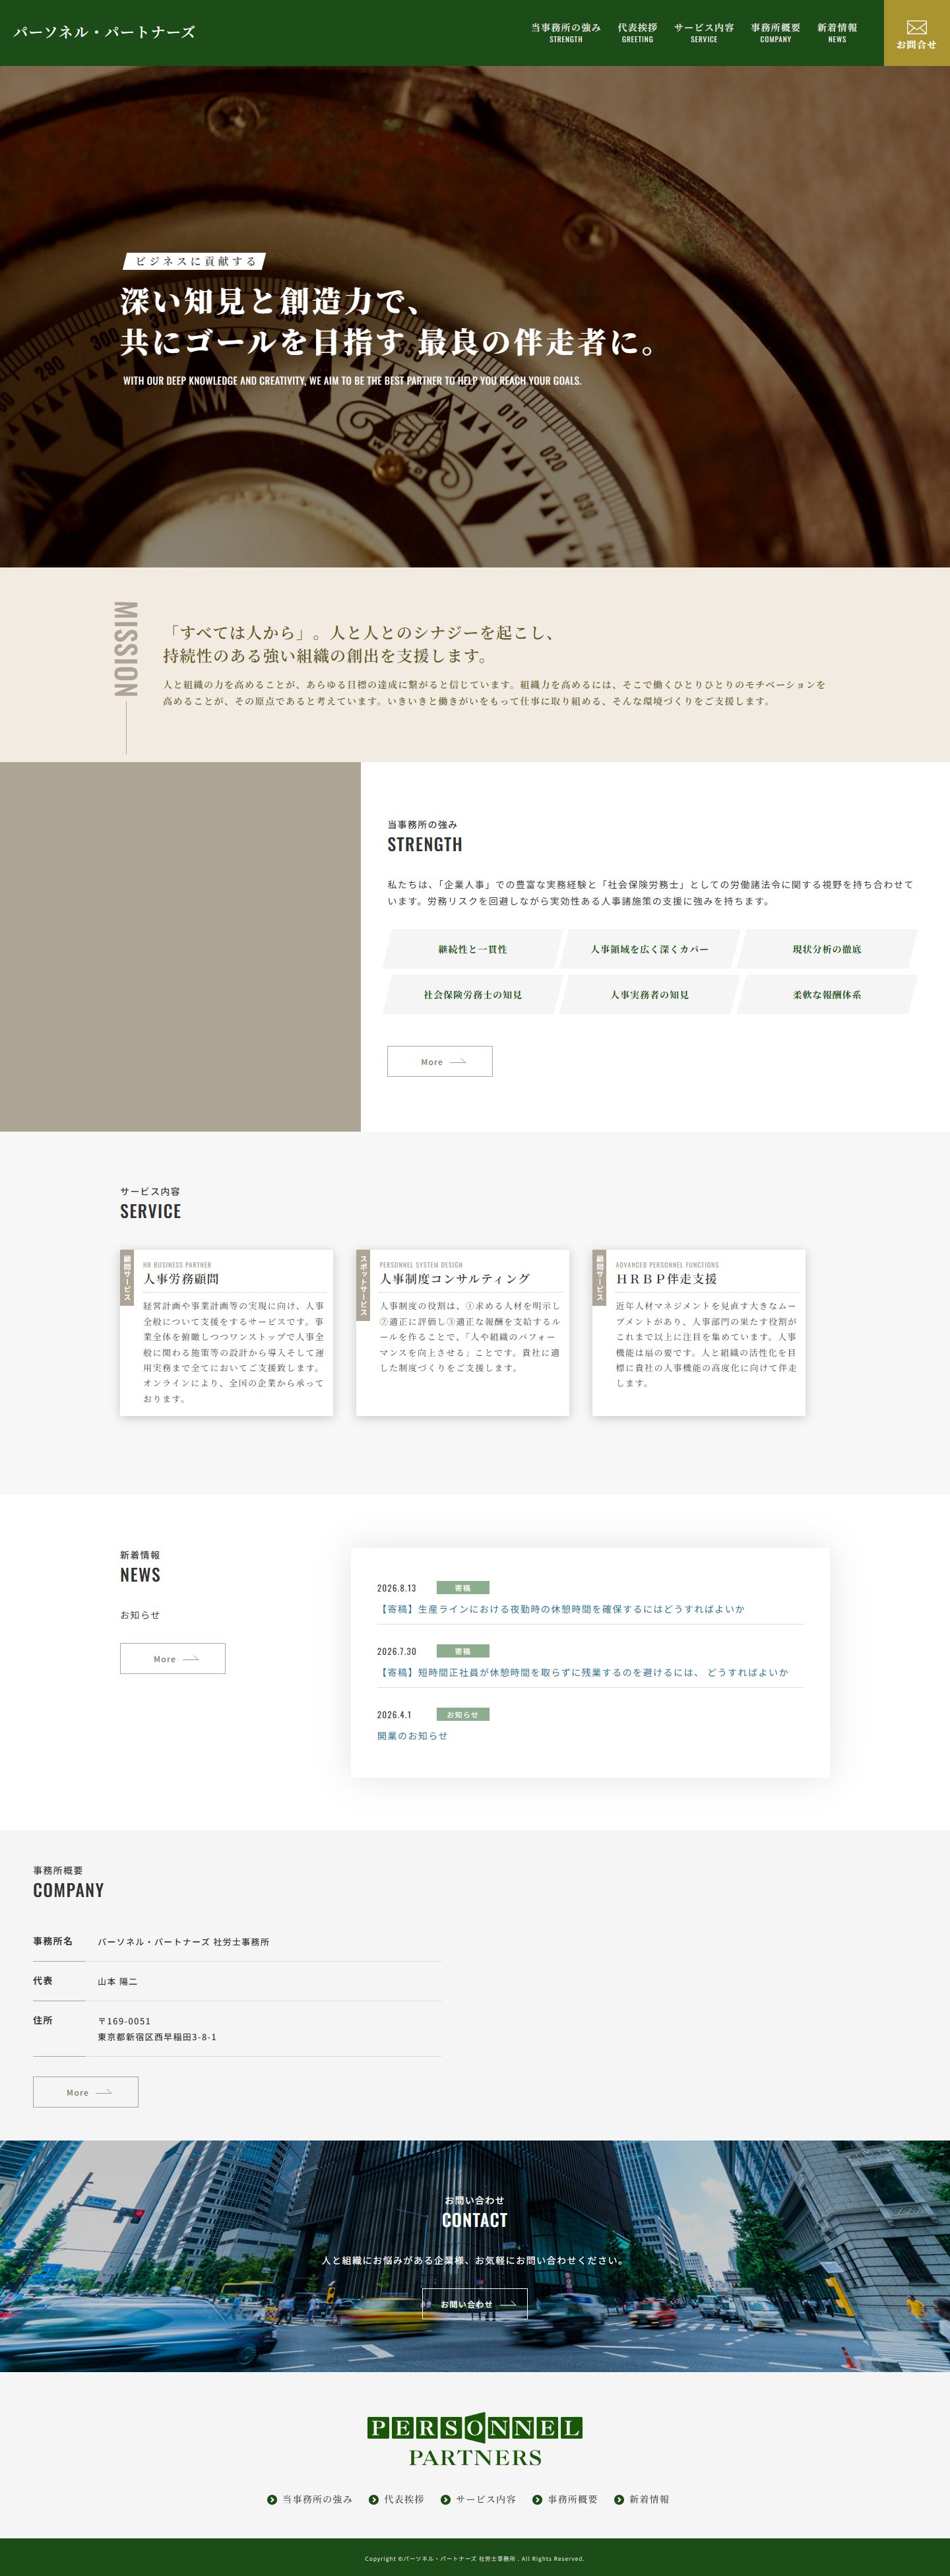Click the 継続性と一貫性 strength tag
The height and width of the screenshot is (2576, 950).
coord(473,949)
